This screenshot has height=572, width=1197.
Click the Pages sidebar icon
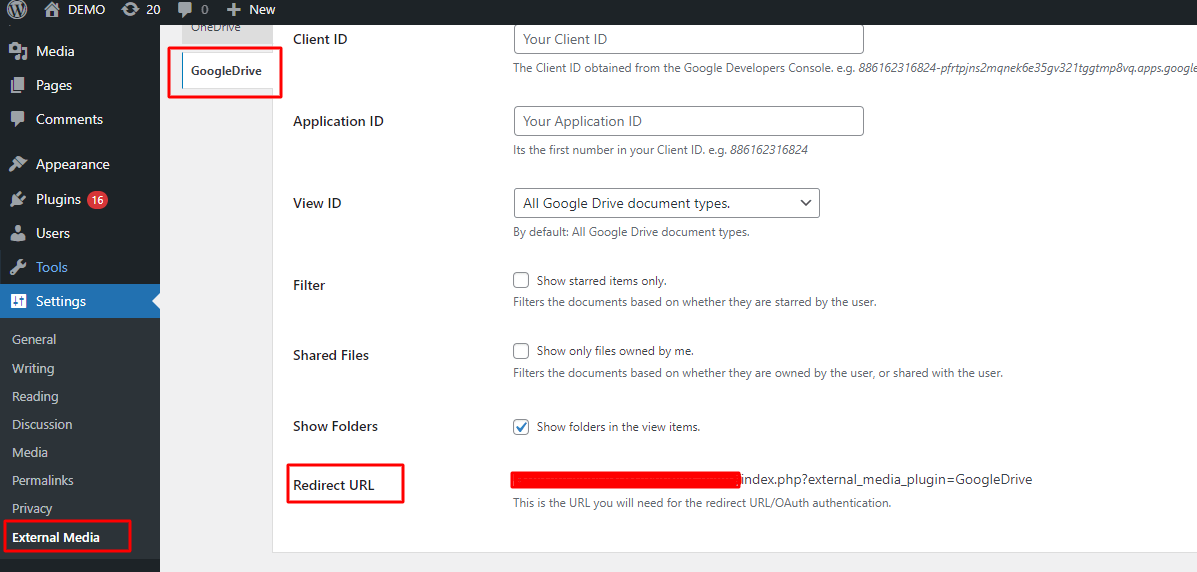coord(18,86)
